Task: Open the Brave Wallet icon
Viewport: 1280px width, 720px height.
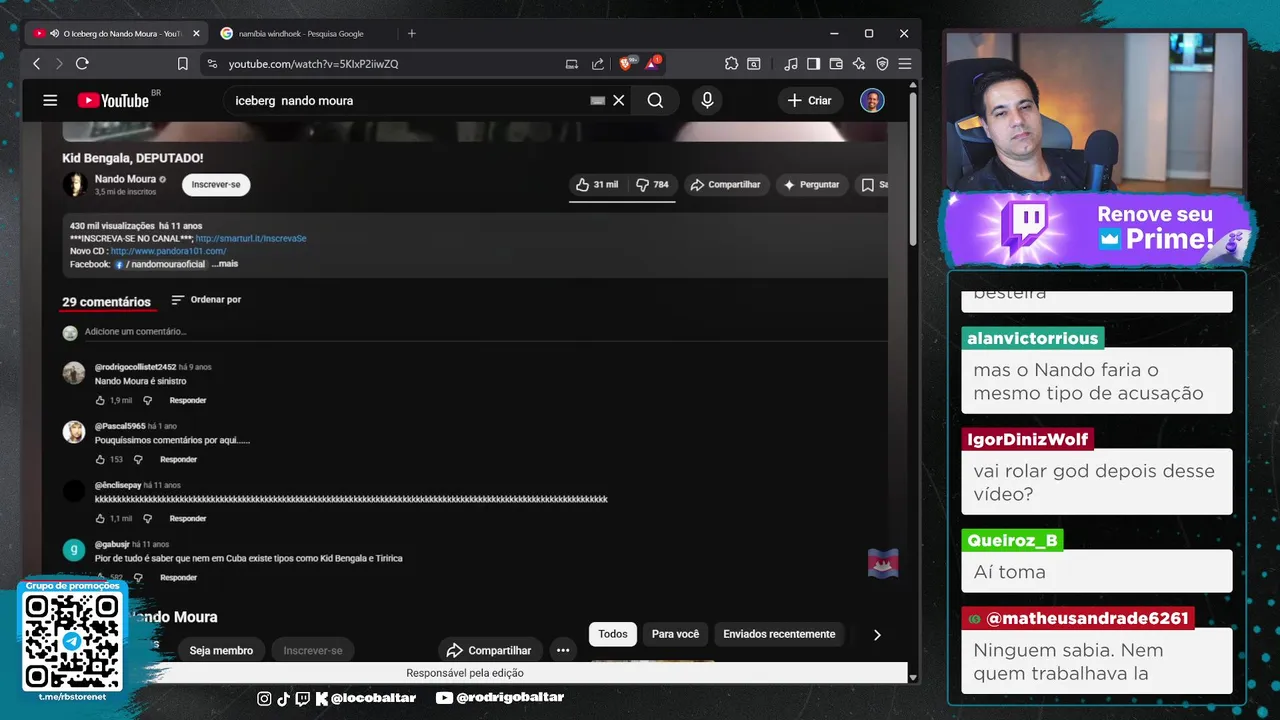Action: point(836,64)
